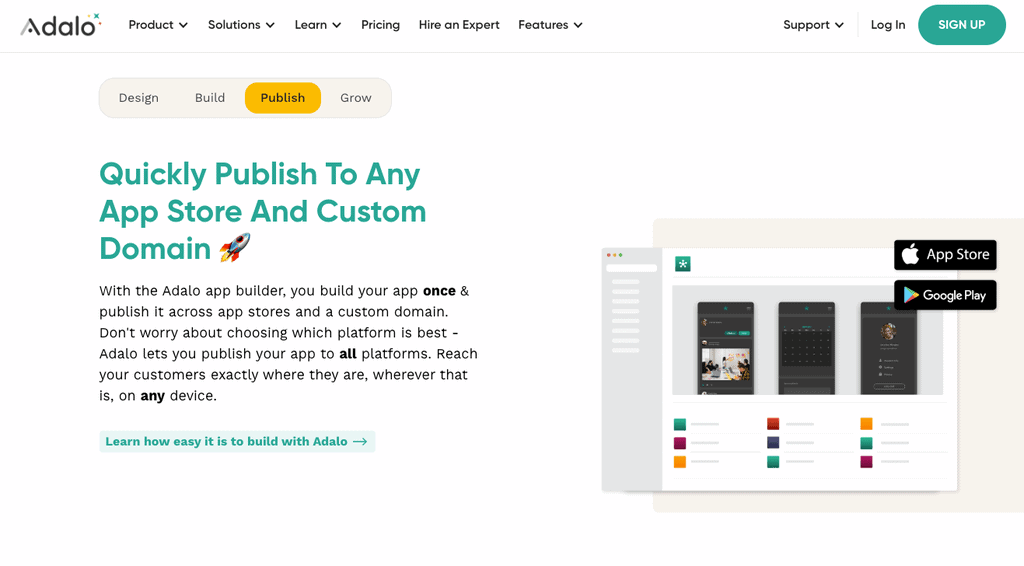Screen dimensions: 1024x566
Task: Click the middle phone preview with calendar
Action: click(x=807, y=348)
